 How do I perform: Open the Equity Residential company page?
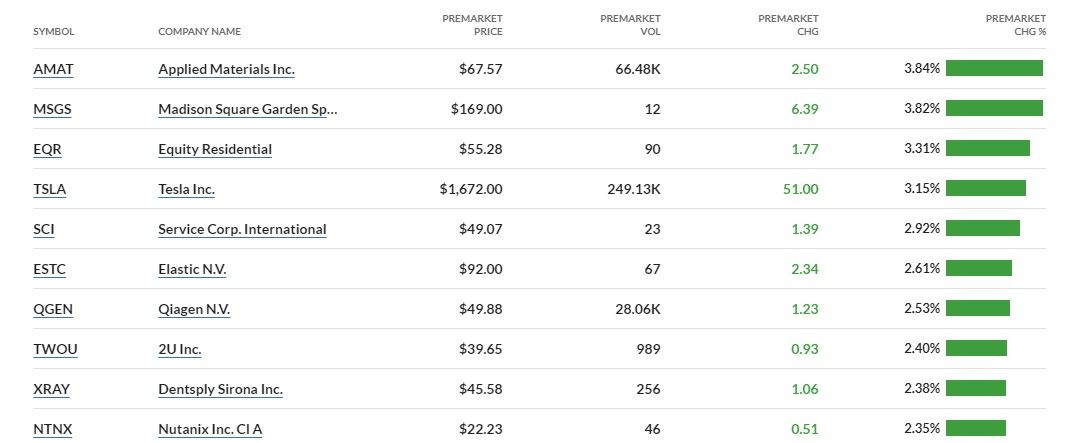click(x=215, y=149)
